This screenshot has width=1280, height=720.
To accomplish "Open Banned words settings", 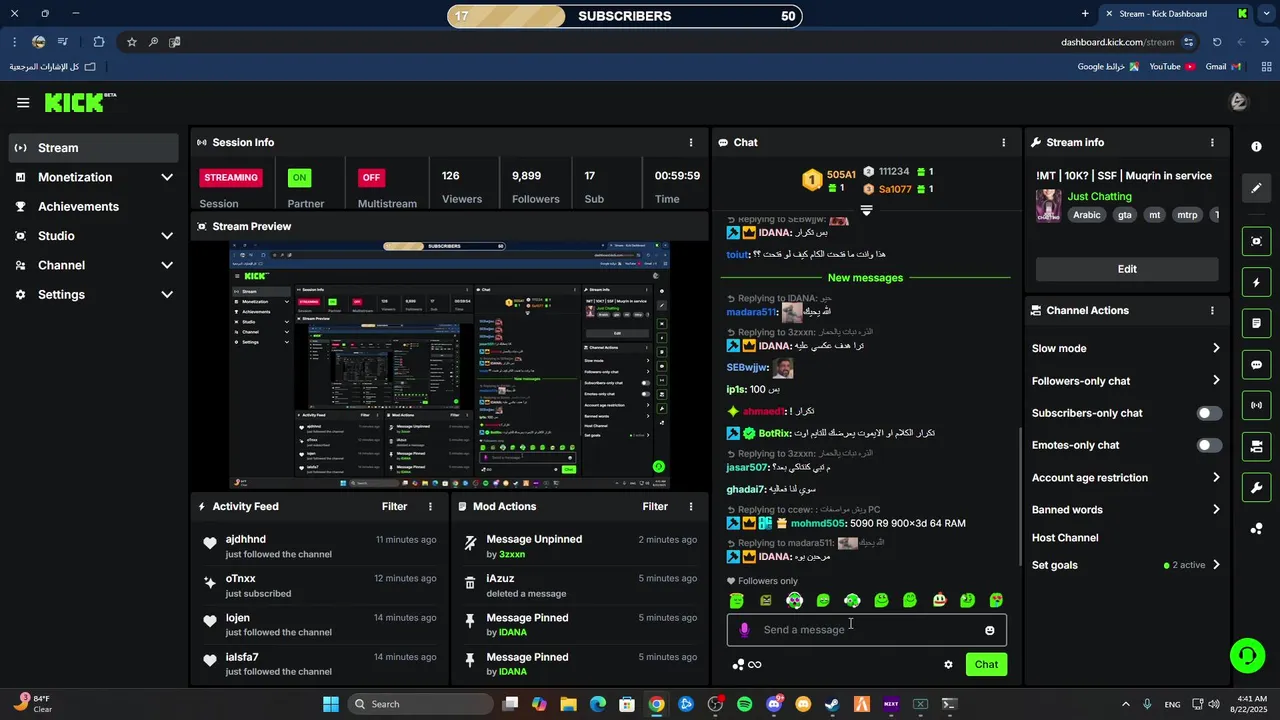I will click(x=1127, y=509).
